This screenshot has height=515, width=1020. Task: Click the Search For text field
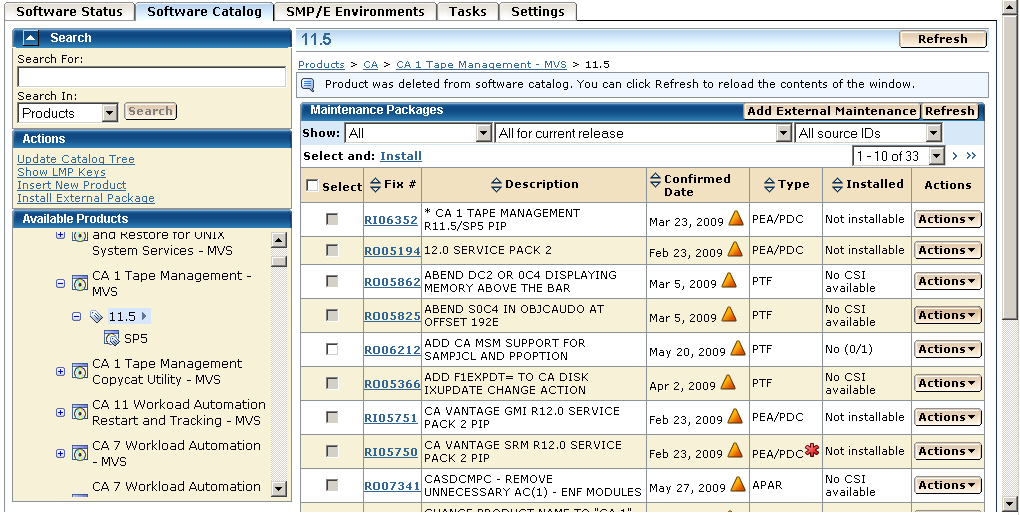[x=152, y=77]
